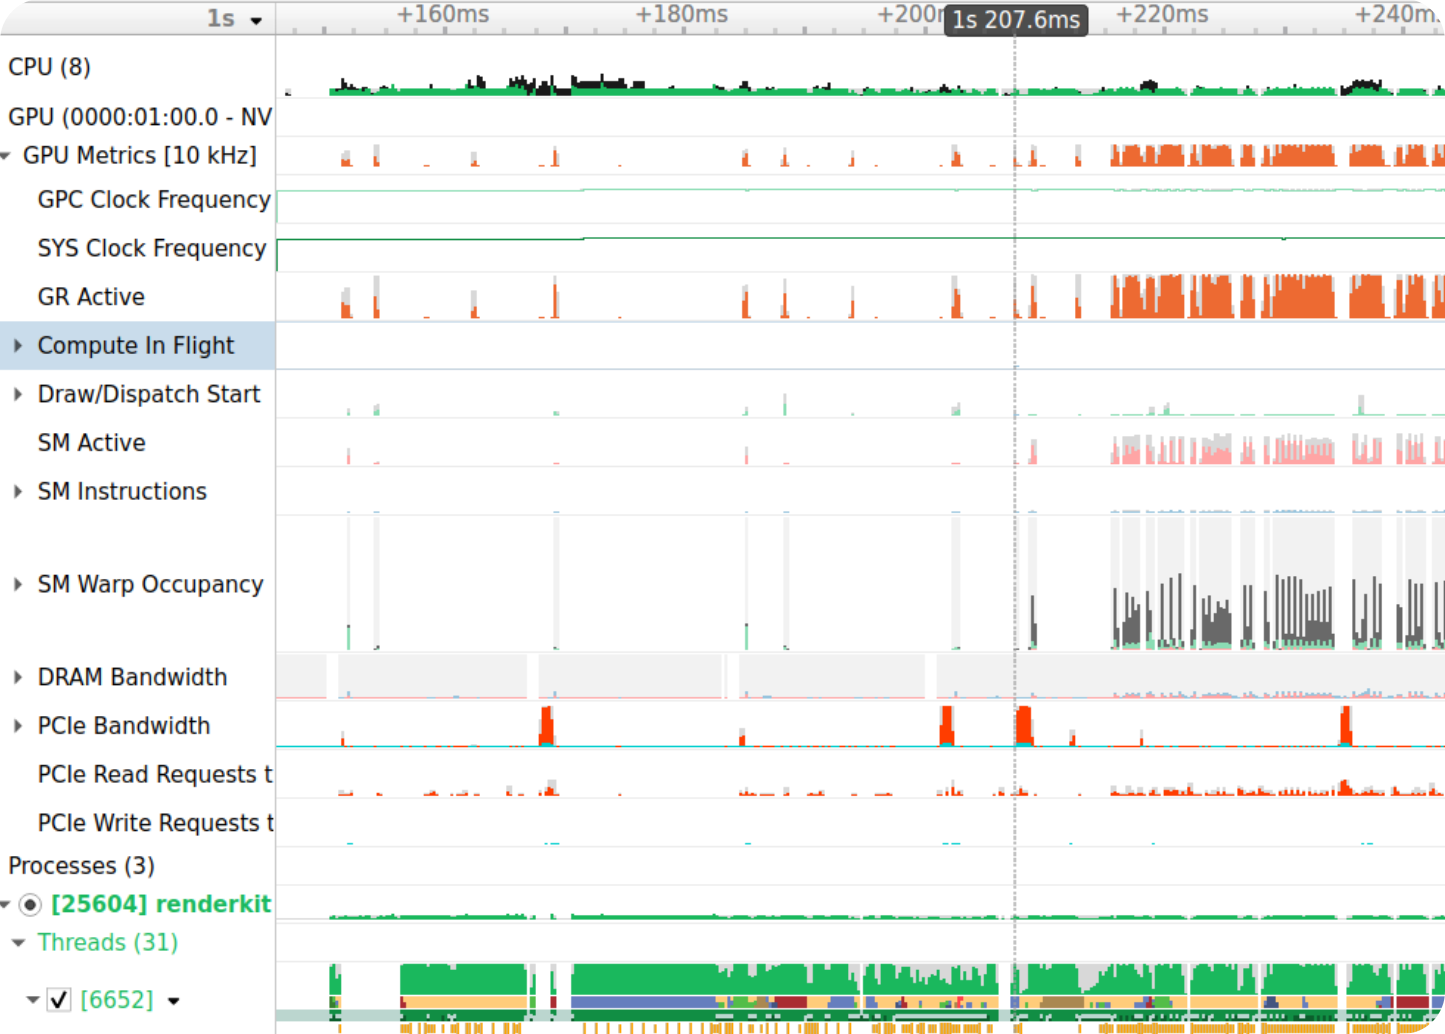Select the GR Active metric row
The image size is (1445, 1034).
[91, 297]
